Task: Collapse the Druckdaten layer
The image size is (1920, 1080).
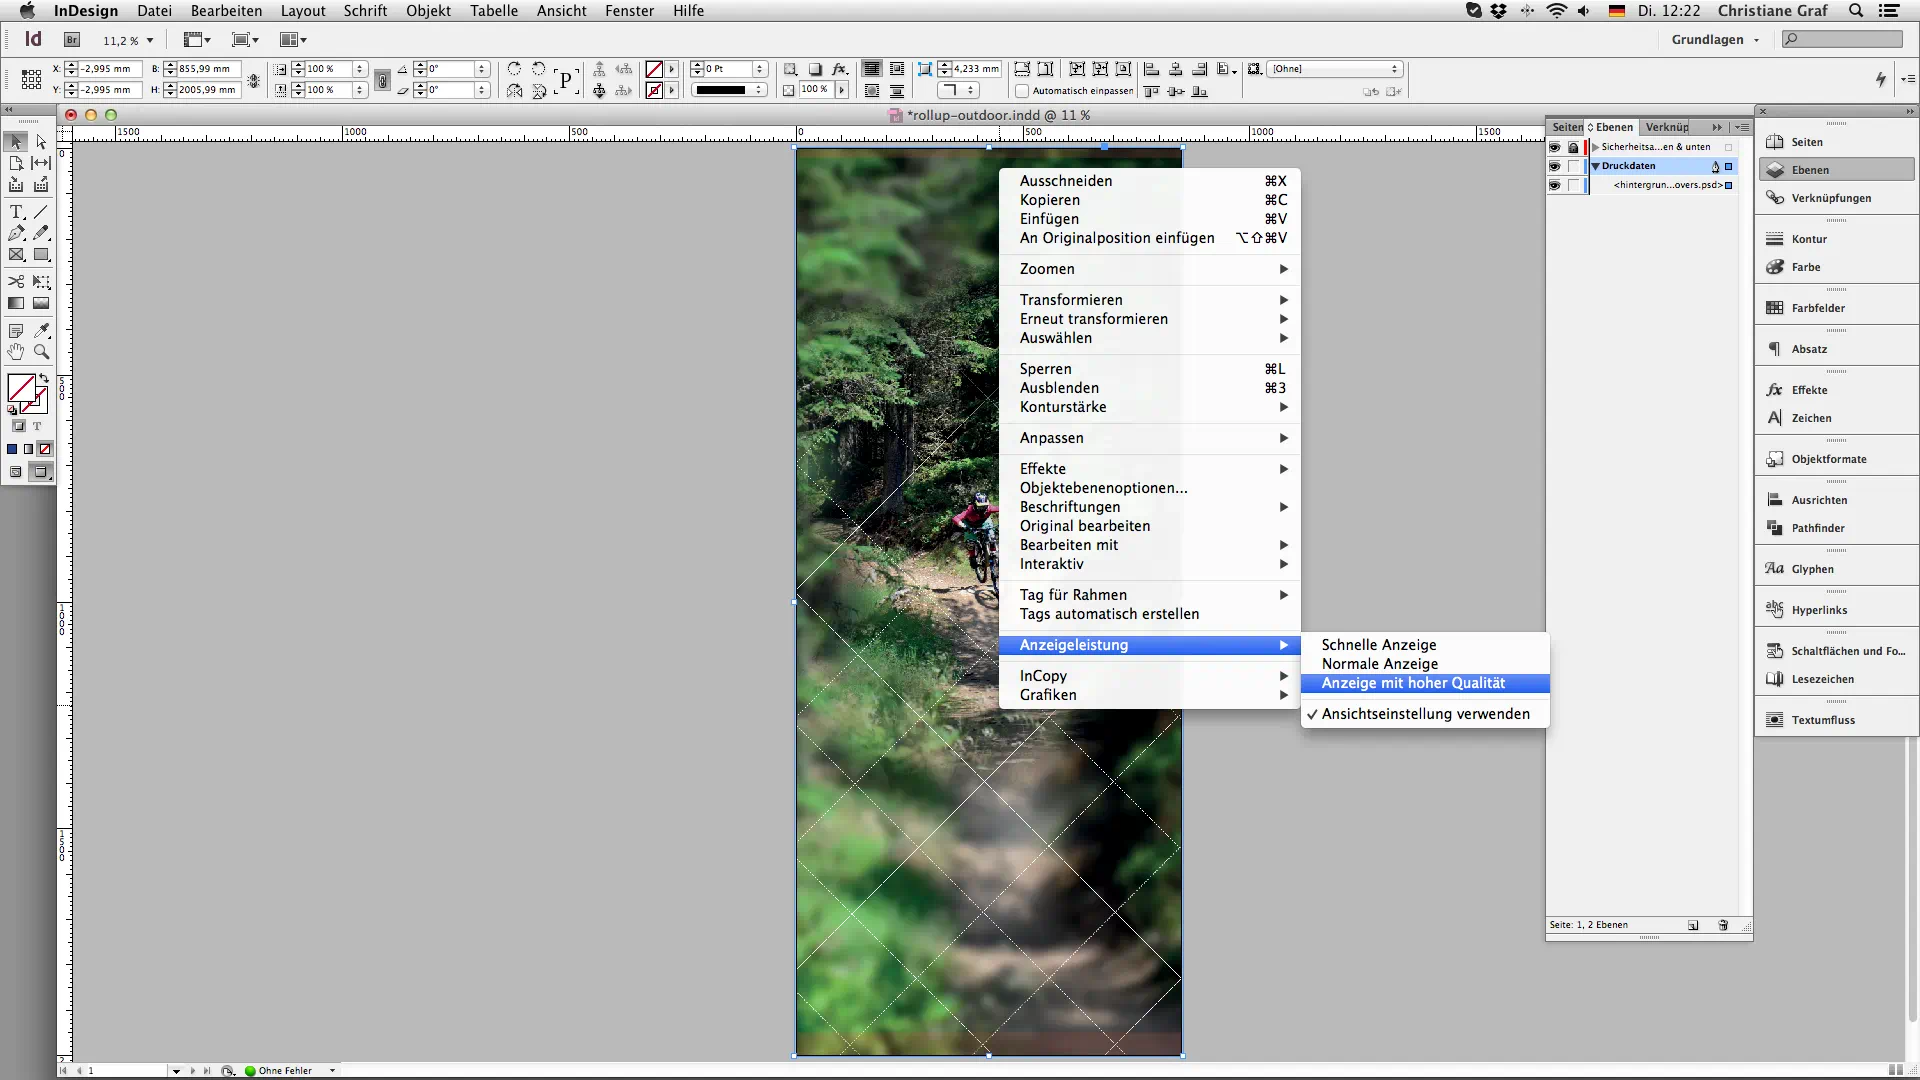Action: pyautogui.click(x=1597, y=166)
